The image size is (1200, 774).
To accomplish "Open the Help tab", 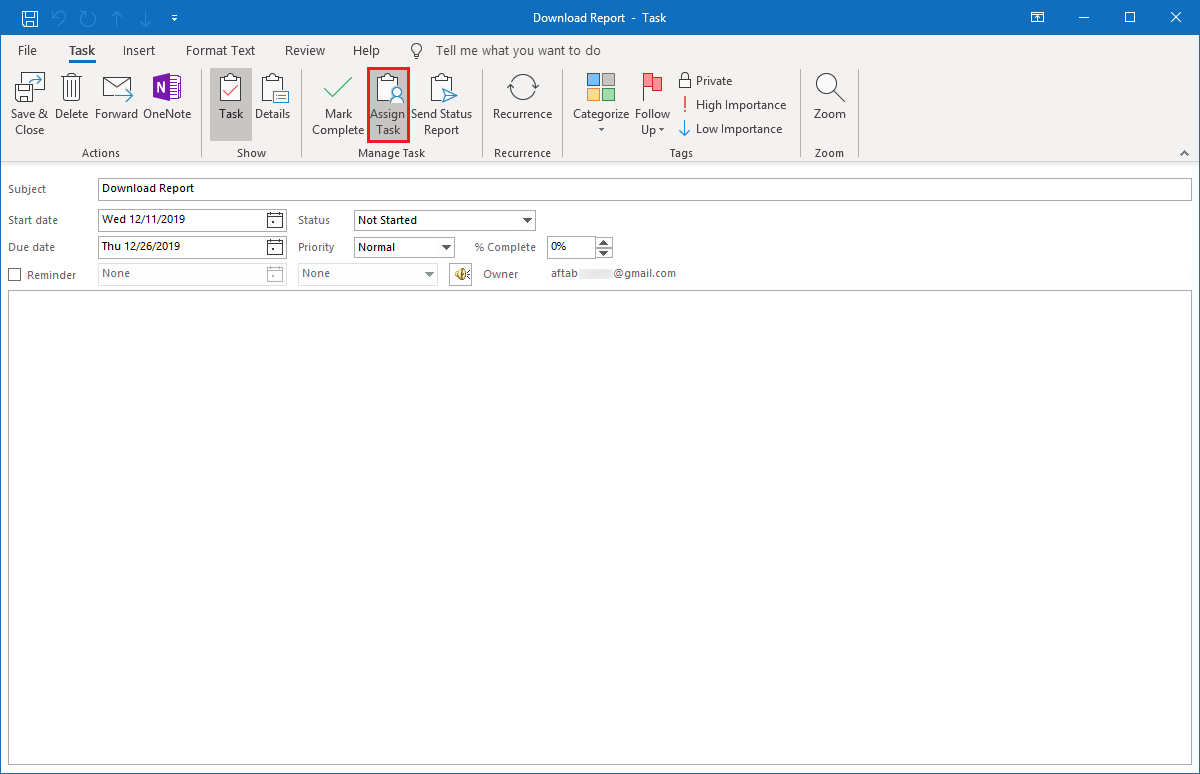I will point(366,50).
